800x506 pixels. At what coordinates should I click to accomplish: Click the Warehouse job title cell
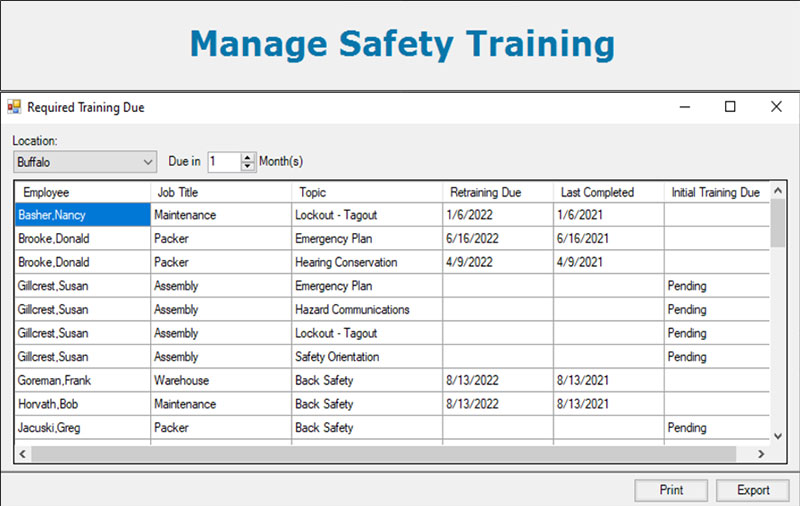pos(221,381)
